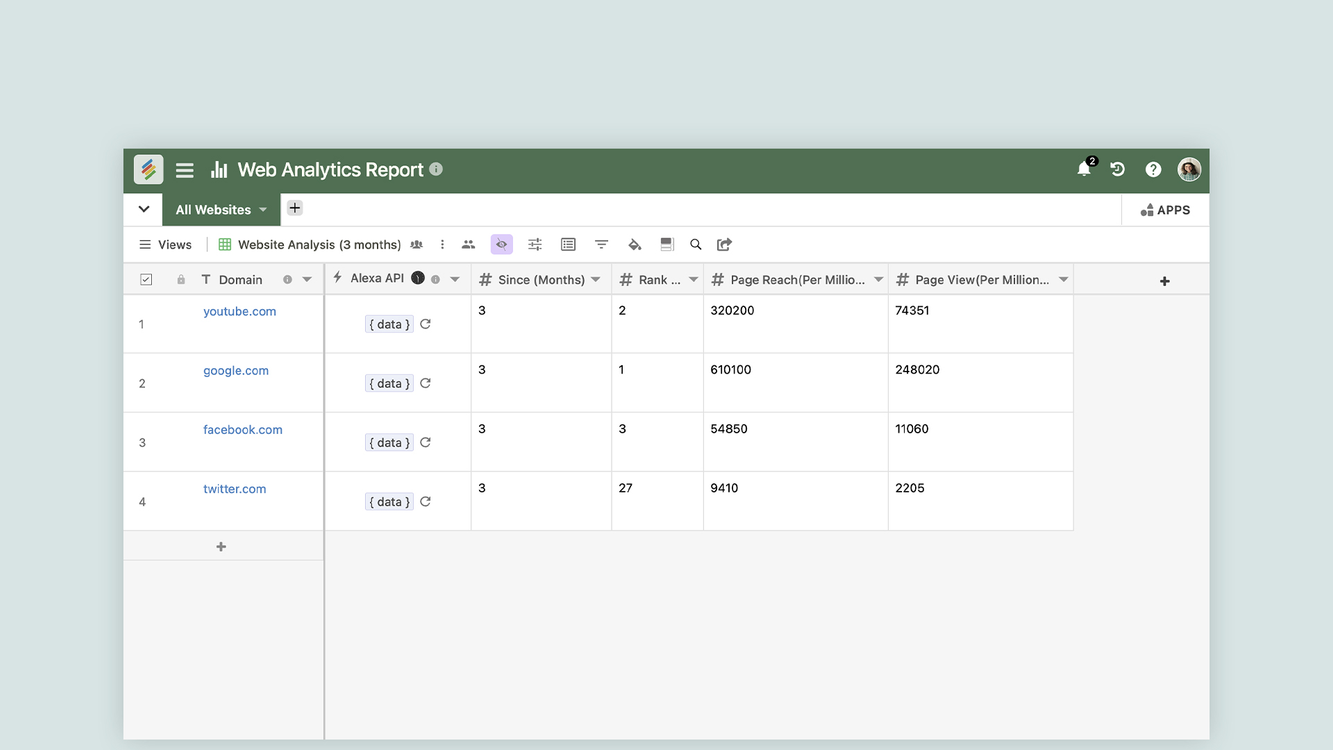The image size is (1333, 750).
Task: Open the group records list icon
Action: pyautogui.click(x=568, y=244)
